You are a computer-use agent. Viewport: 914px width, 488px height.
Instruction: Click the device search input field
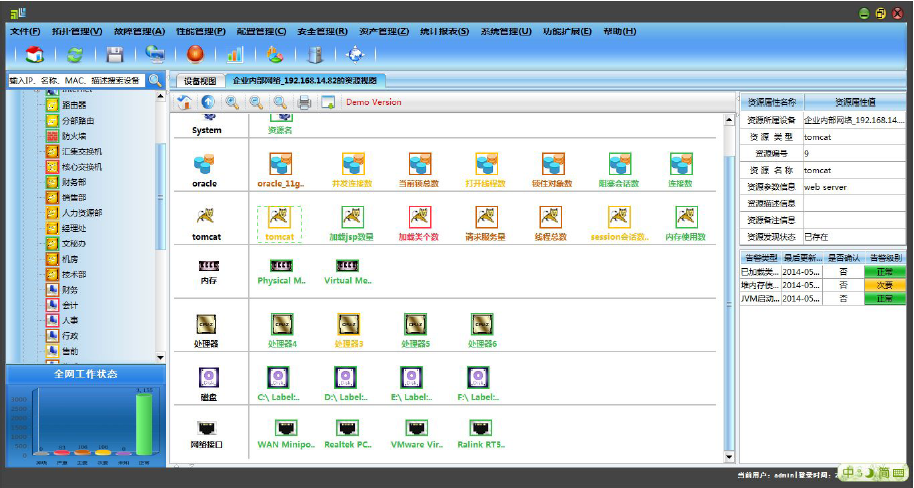pos(75,79)
